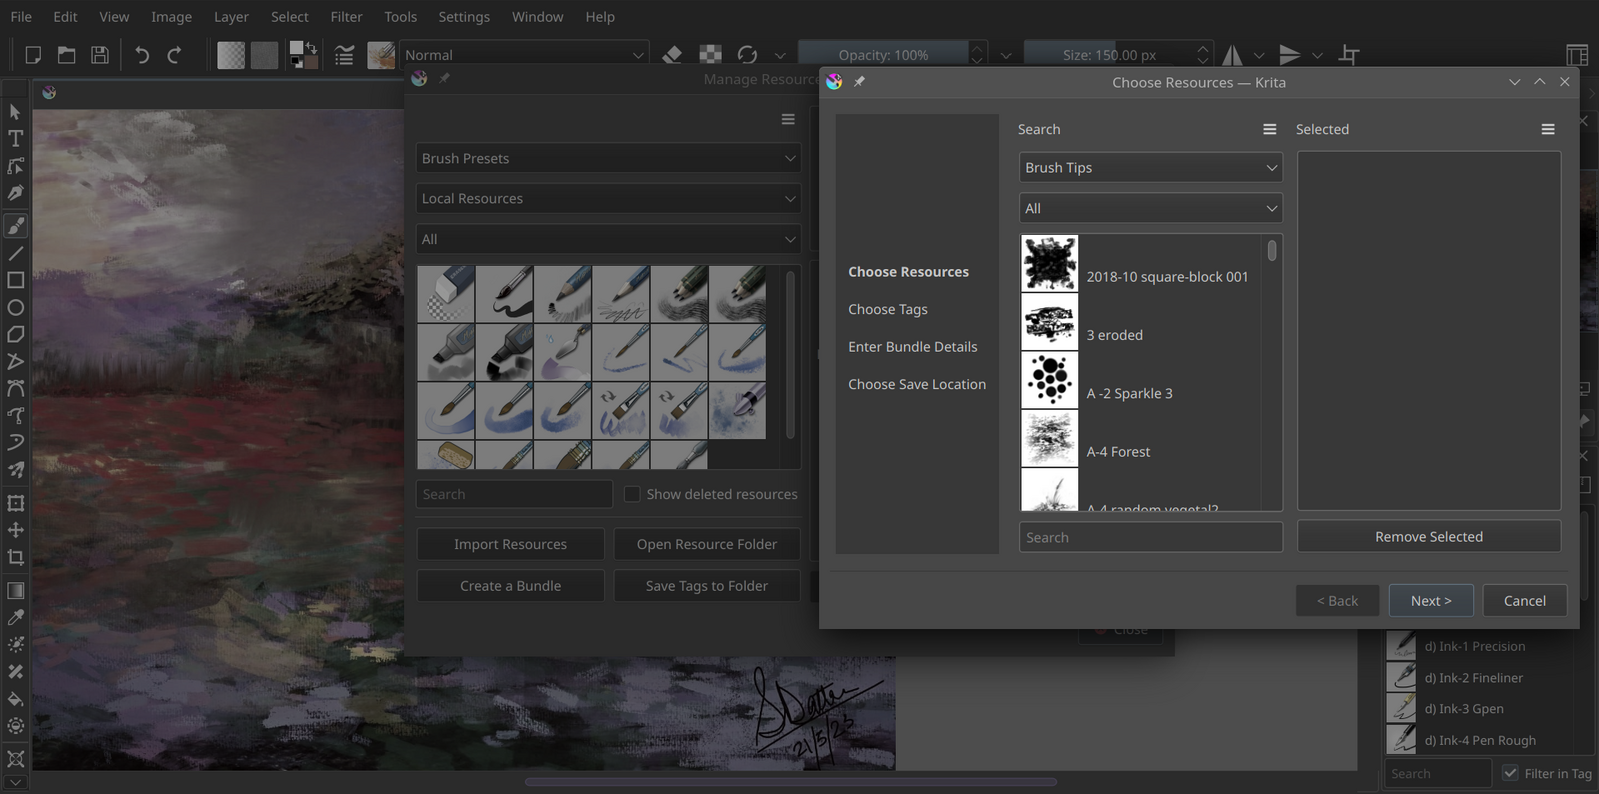The width and height of the screenshot is (1599, 794).
Task: Pick the Color Sampler eyedropper tool
Action: click(16, 618)
